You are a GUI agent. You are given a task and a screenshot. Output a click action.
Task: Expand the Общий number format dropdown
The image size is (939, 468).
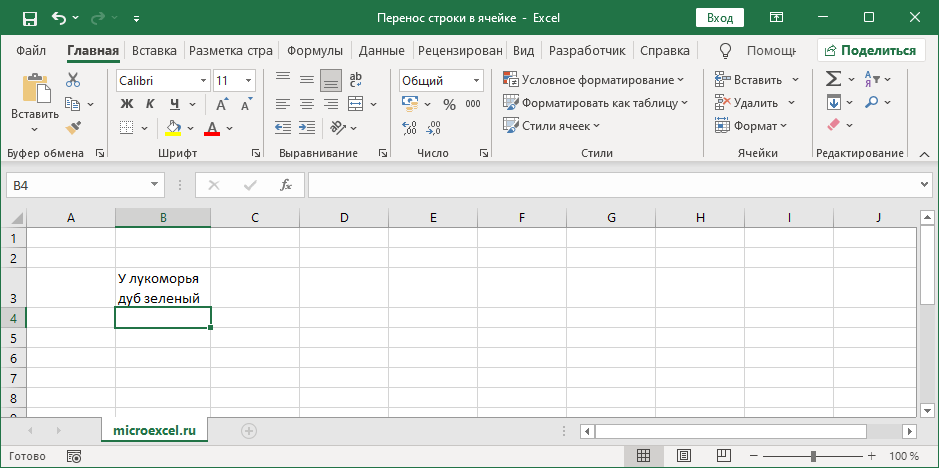click(476, 80)
